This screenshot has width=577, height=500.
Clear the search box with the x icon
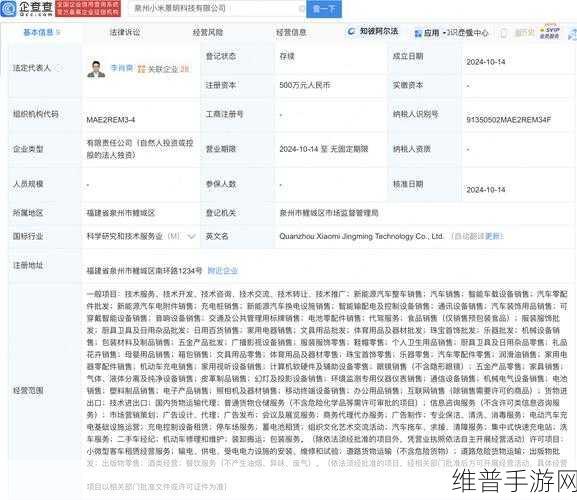point(301,8)
